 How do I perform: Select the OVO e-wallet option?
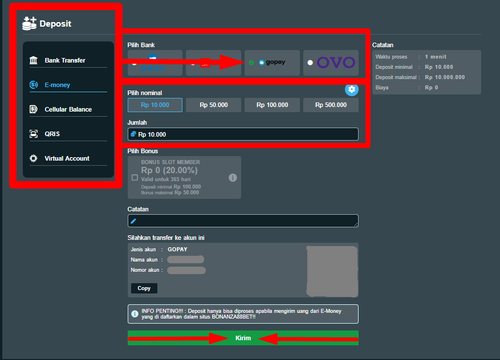[331, 63]
